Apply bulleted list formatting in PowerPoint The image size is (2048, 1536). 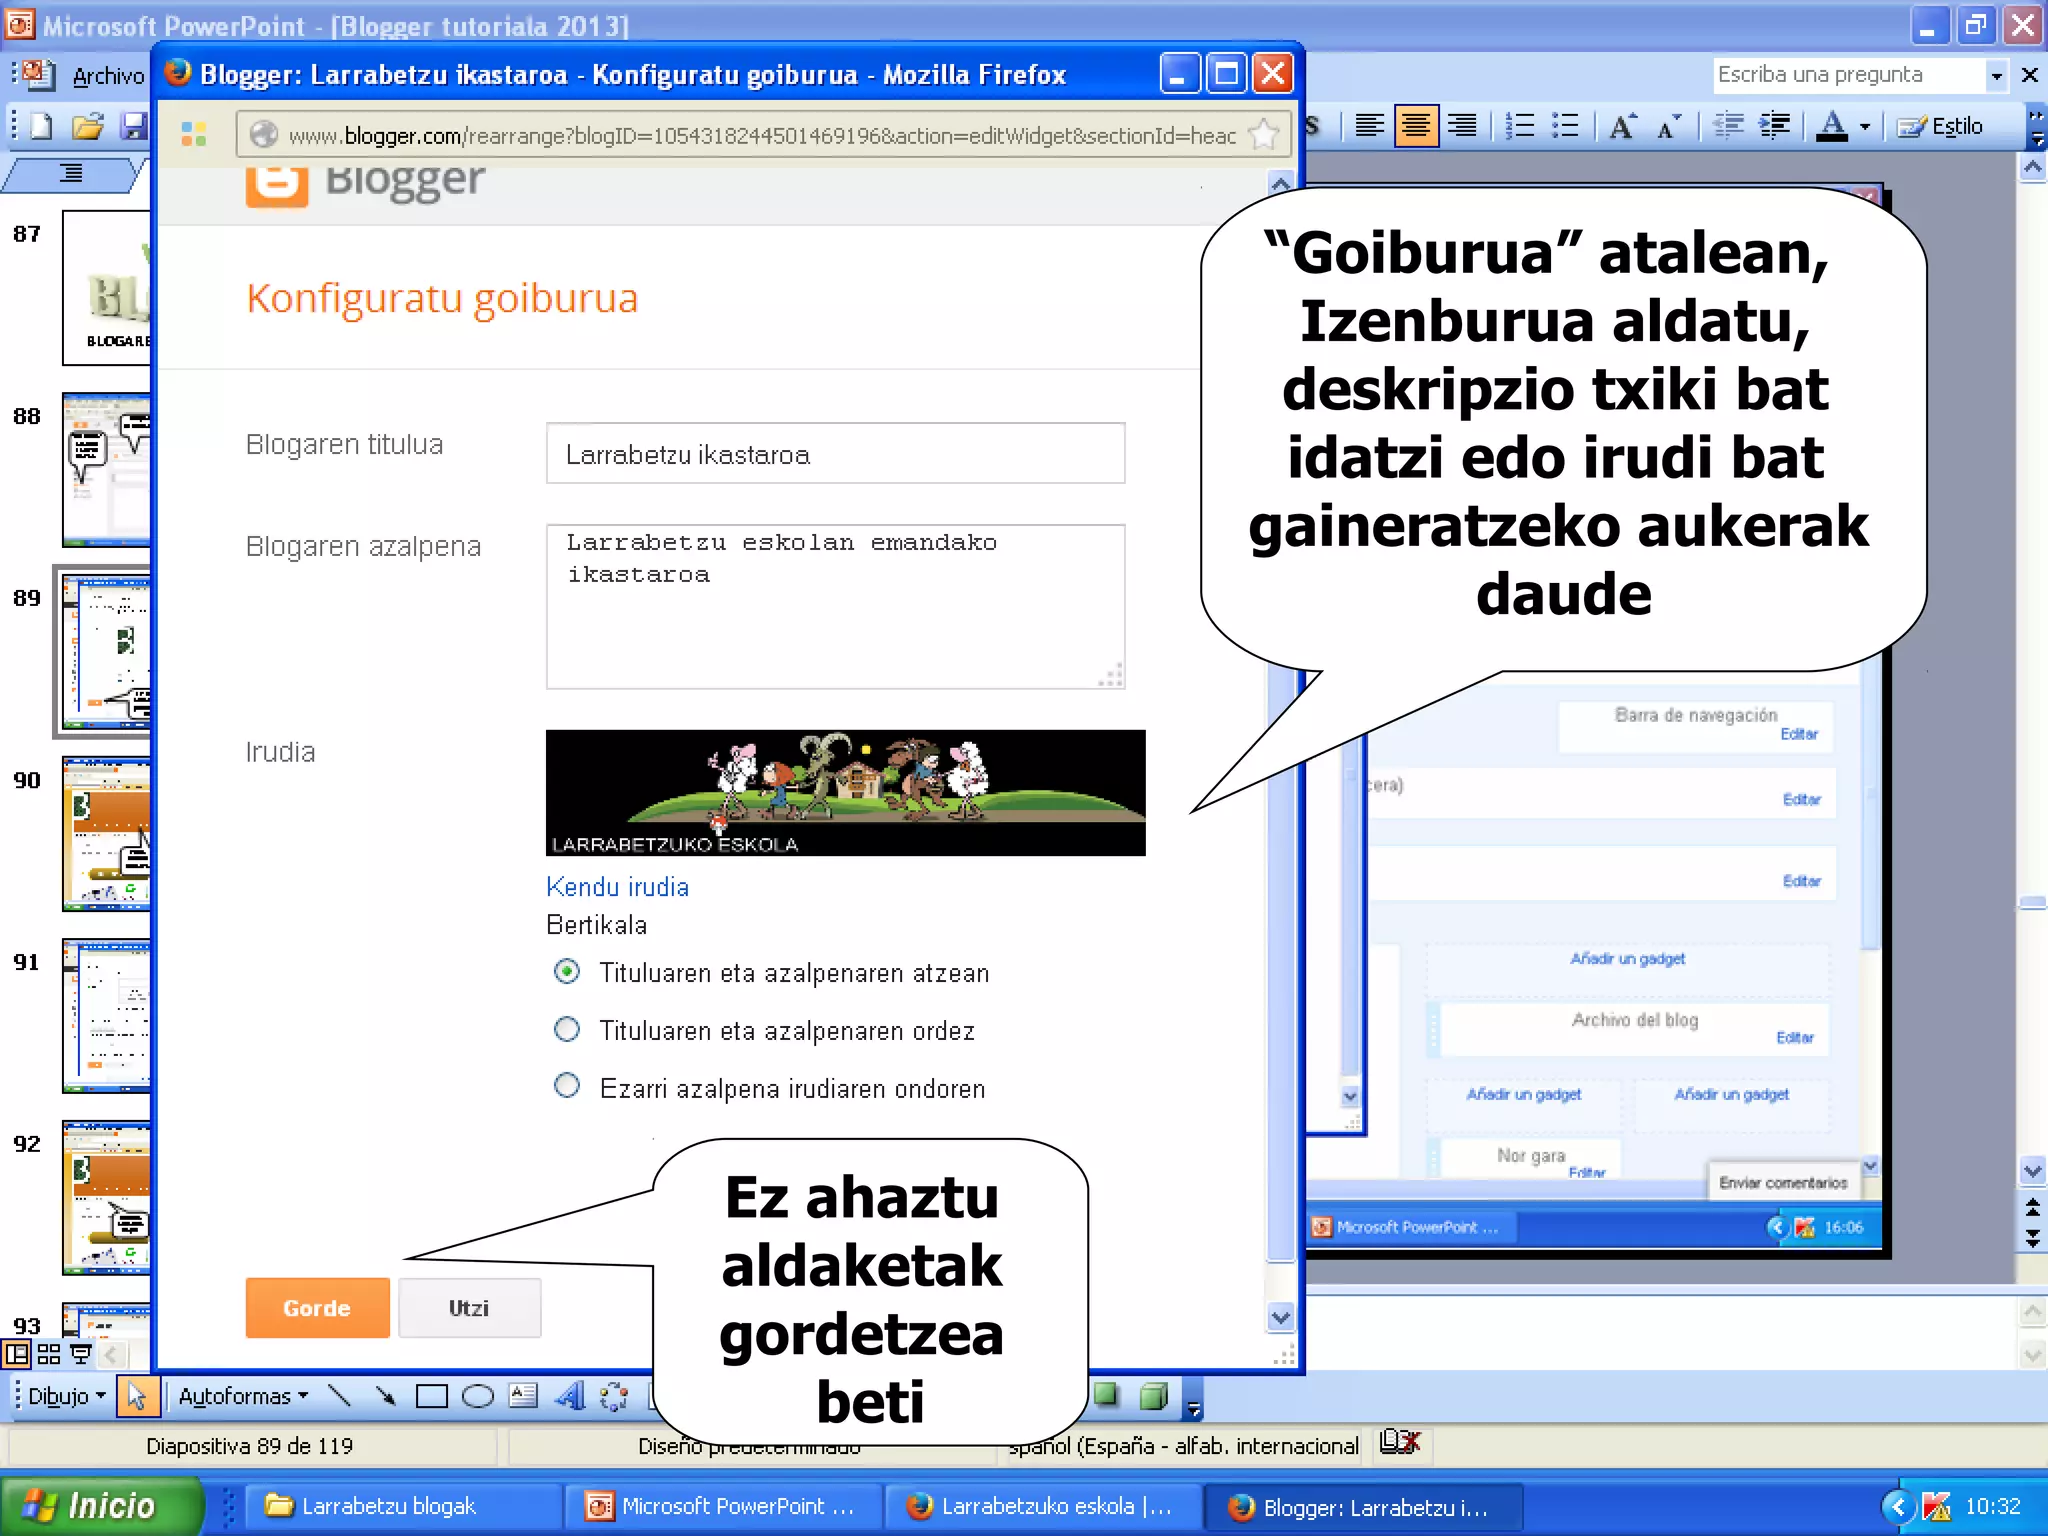(x=1566, y=126)
